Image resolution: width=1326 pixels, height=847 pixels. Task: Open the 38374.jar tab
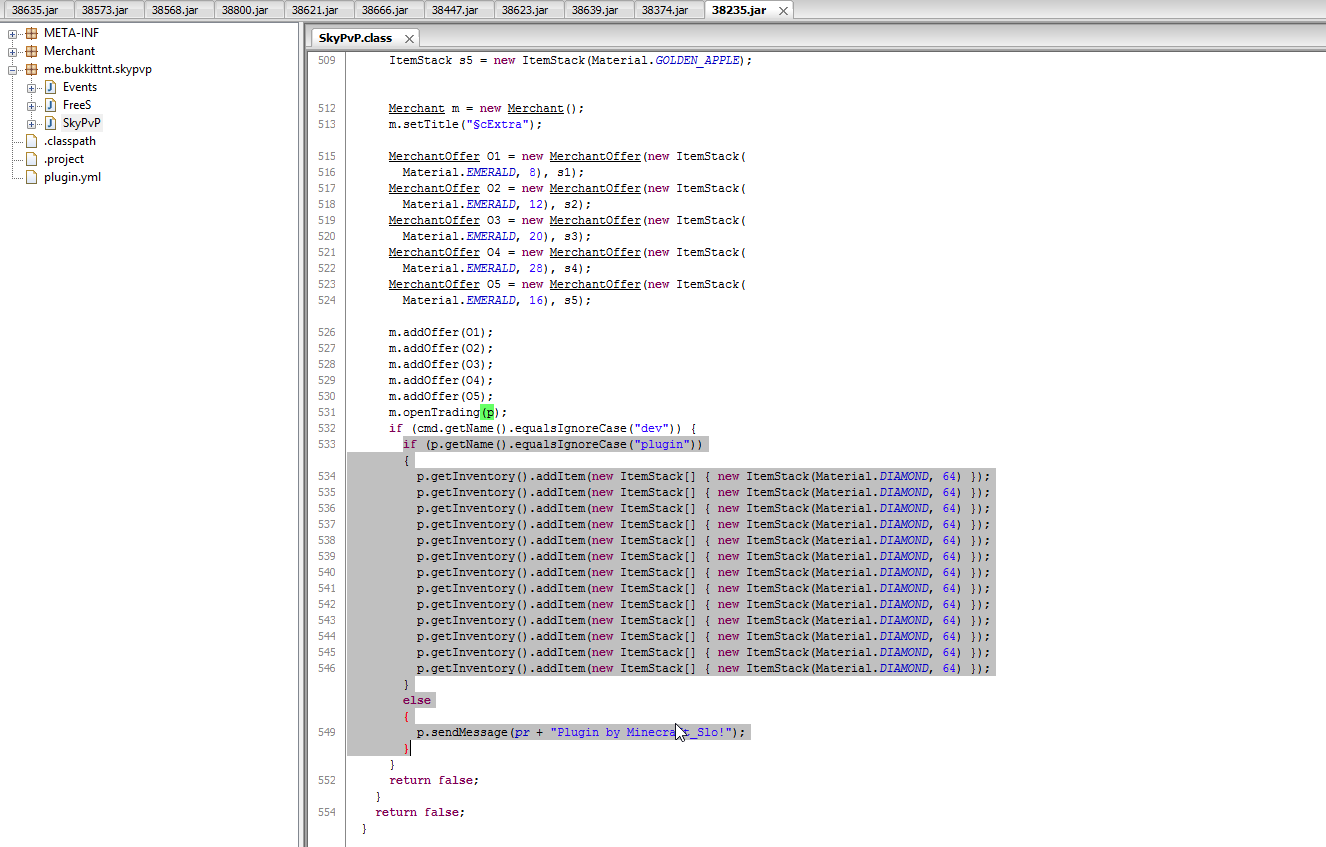tap(665, 10)
